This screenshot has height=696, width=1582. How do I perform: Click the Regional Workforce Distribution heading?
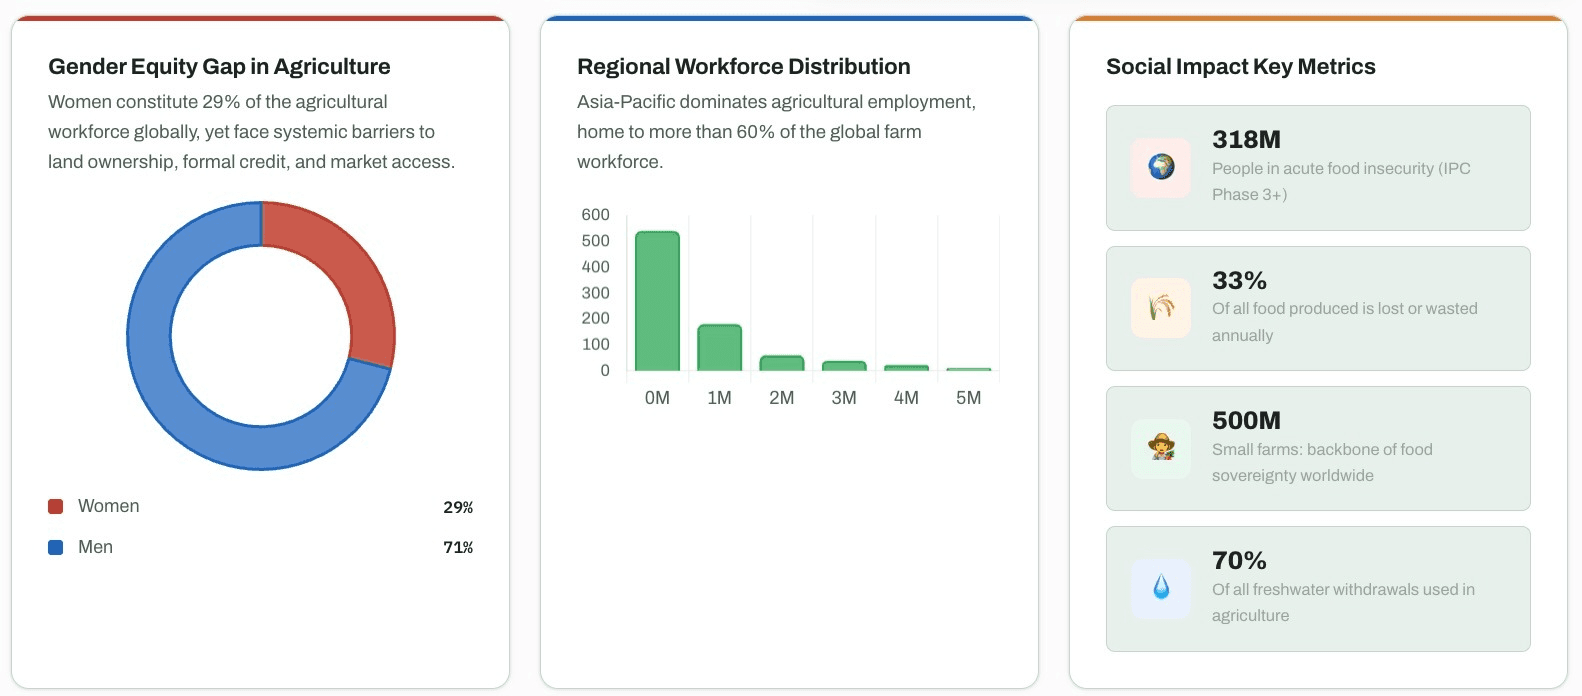(x=743, y=67)
